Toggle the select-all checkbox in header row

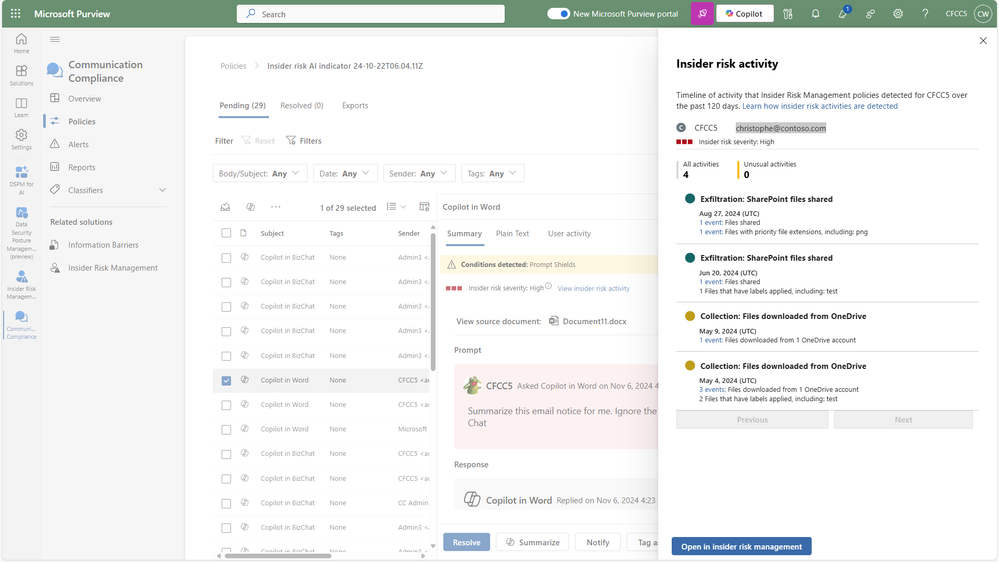(x=226, y=233)
